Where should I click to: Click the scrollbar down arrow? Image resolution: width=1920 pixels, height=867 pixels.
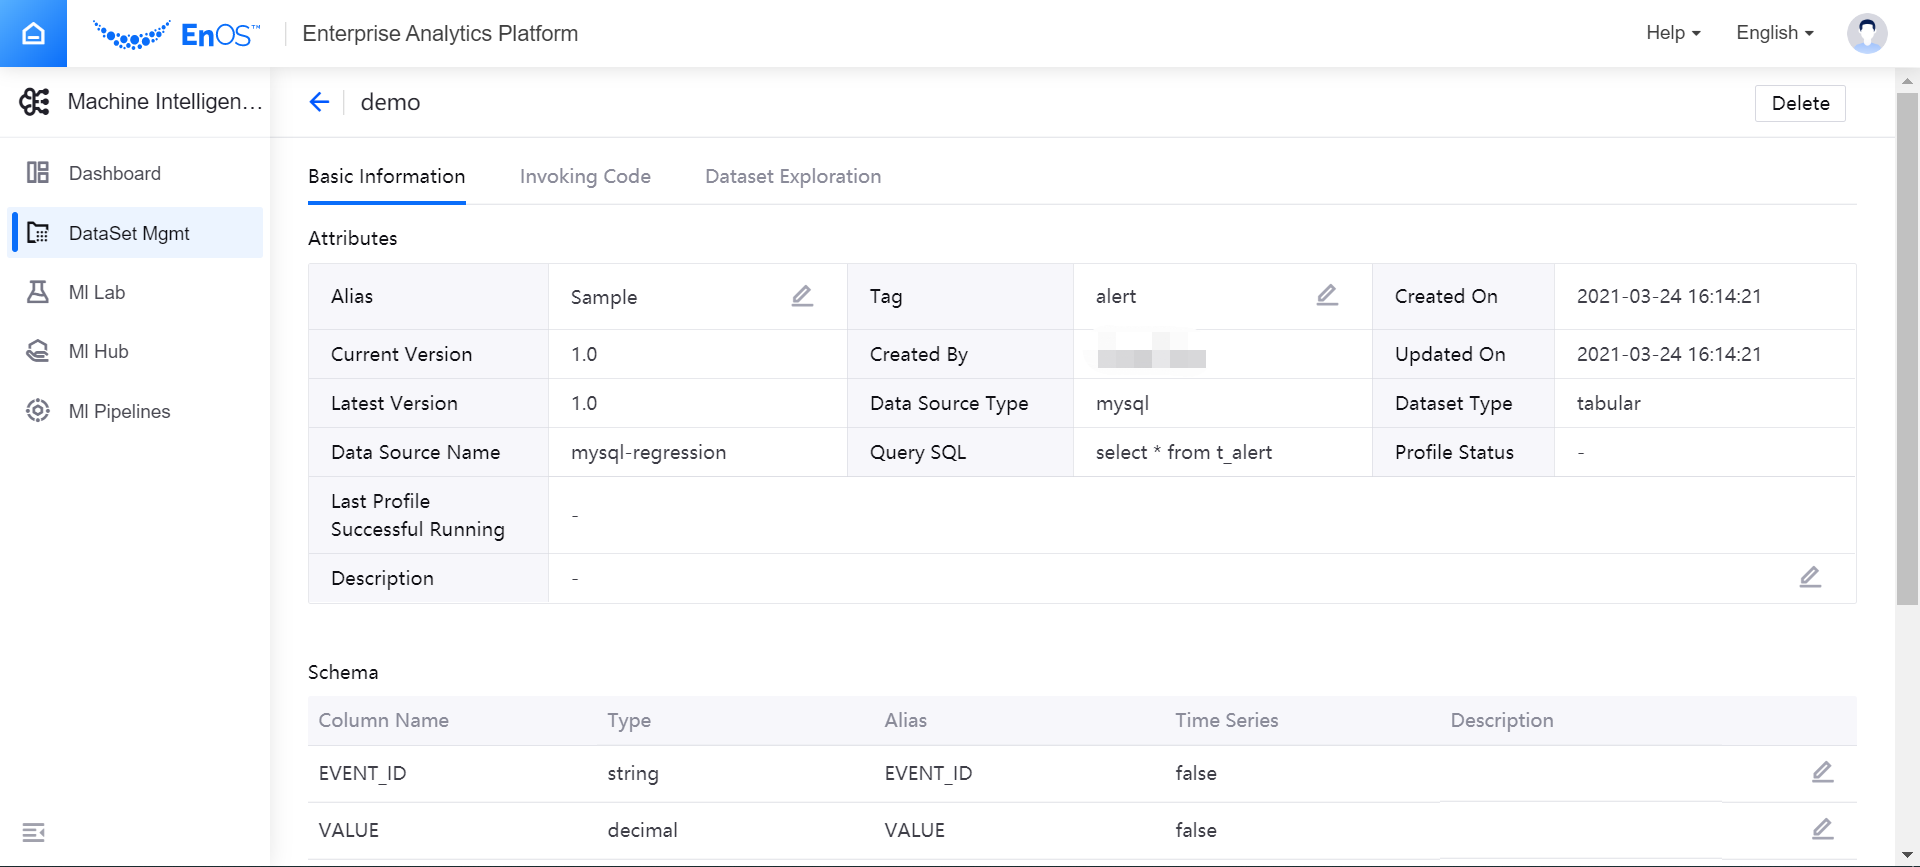1907,856
